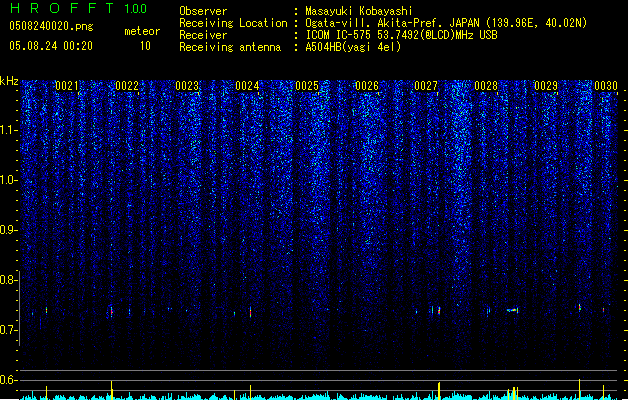Click the timestamp 05.08.24 00:20
The height and width of the screenshot is (400, 629).
point(51,46)
